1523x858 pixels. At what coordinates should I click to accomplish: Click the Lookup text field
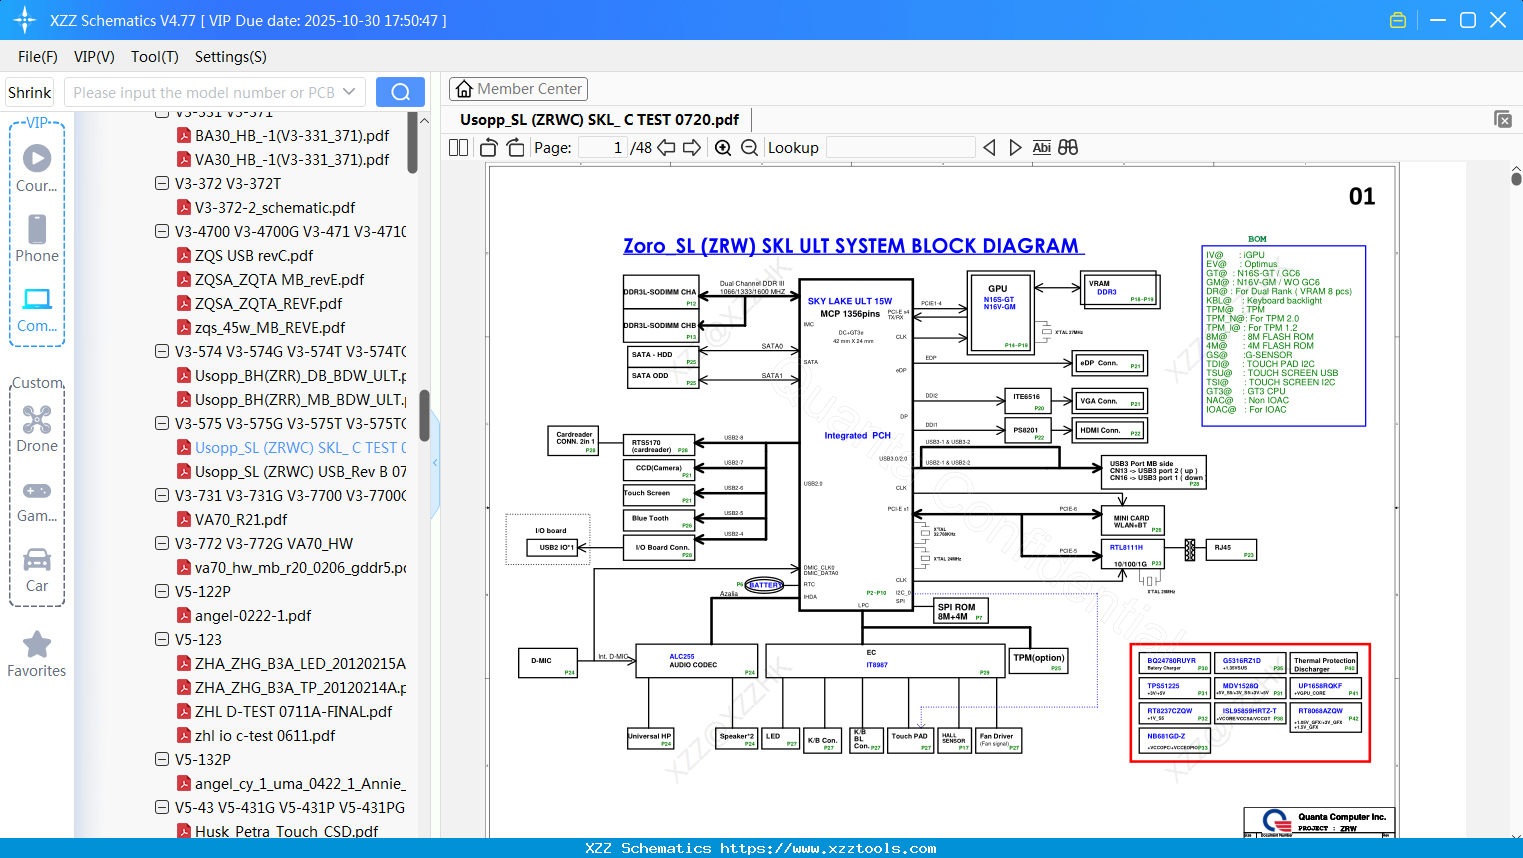(900, 148)
